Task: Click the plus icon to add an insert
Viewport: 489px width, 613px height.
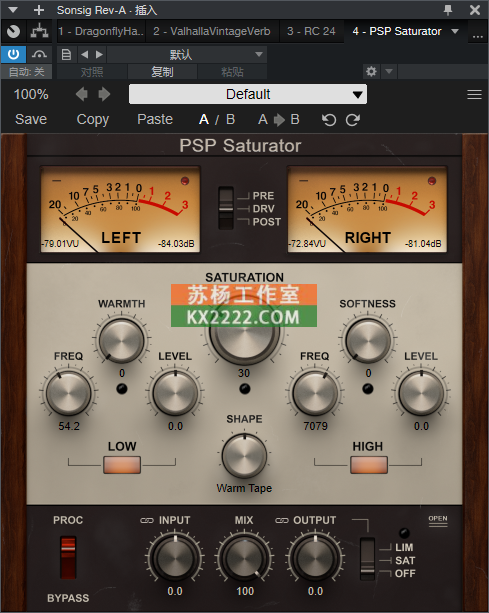Action: tap(39, 10)
